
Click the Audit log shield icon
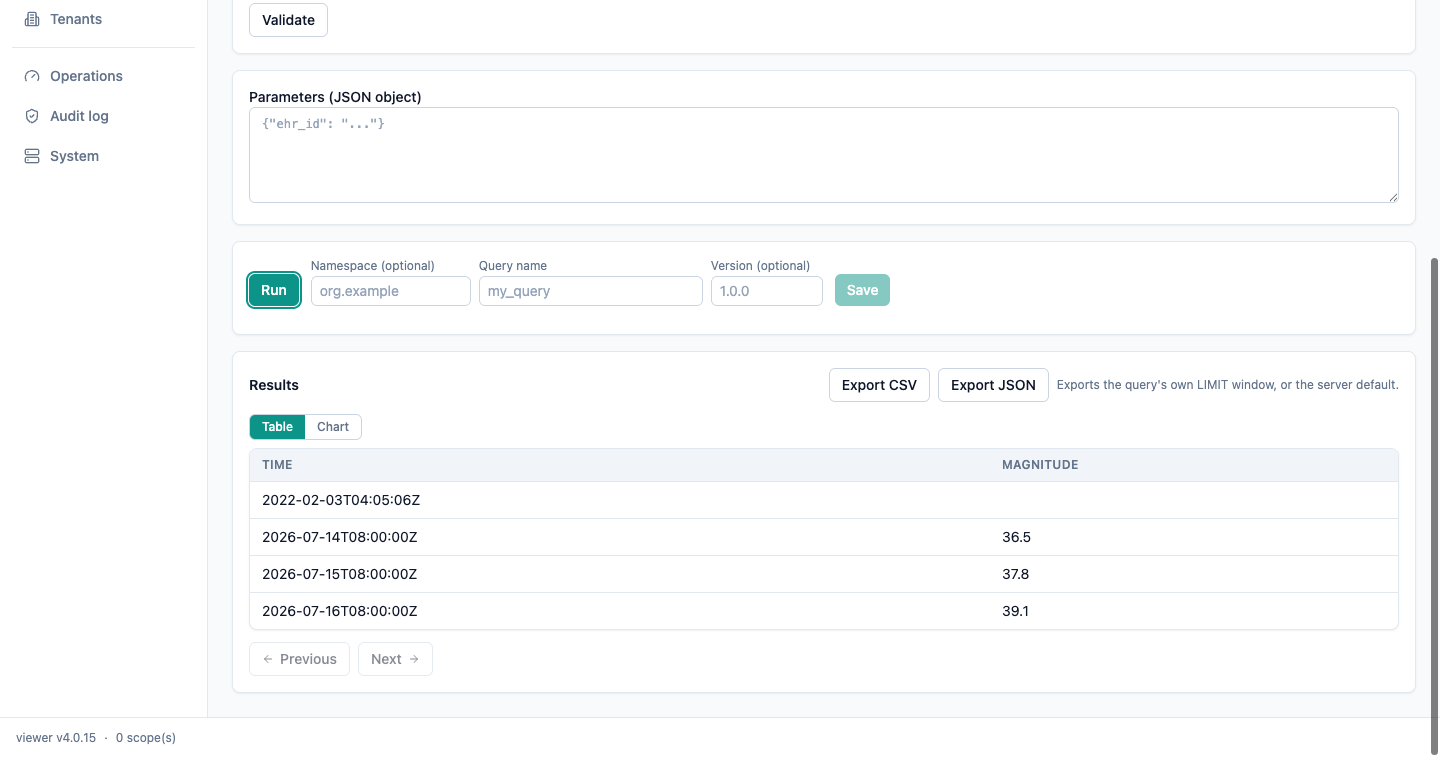coord(32,116)
